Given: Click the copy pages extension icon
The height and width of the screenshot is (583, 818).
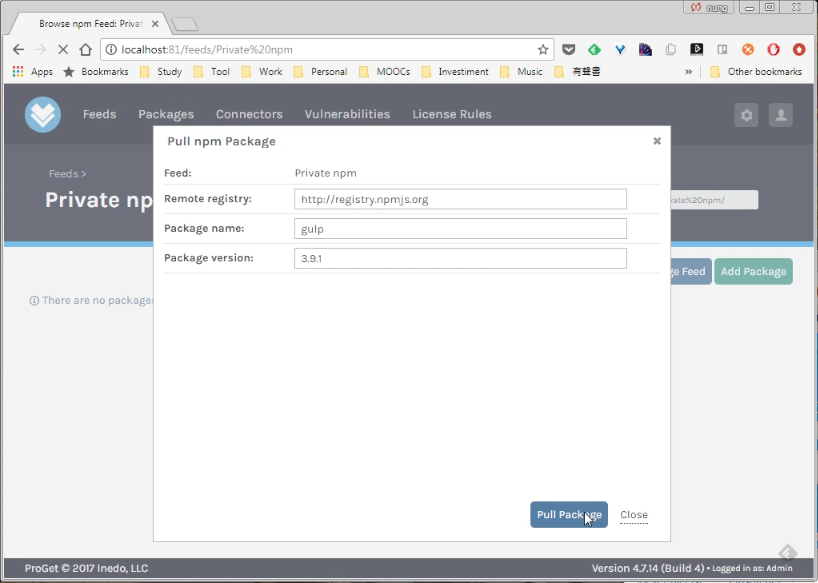Looking at the screenshot, I should pyautogui.click(x=671, y=50).
